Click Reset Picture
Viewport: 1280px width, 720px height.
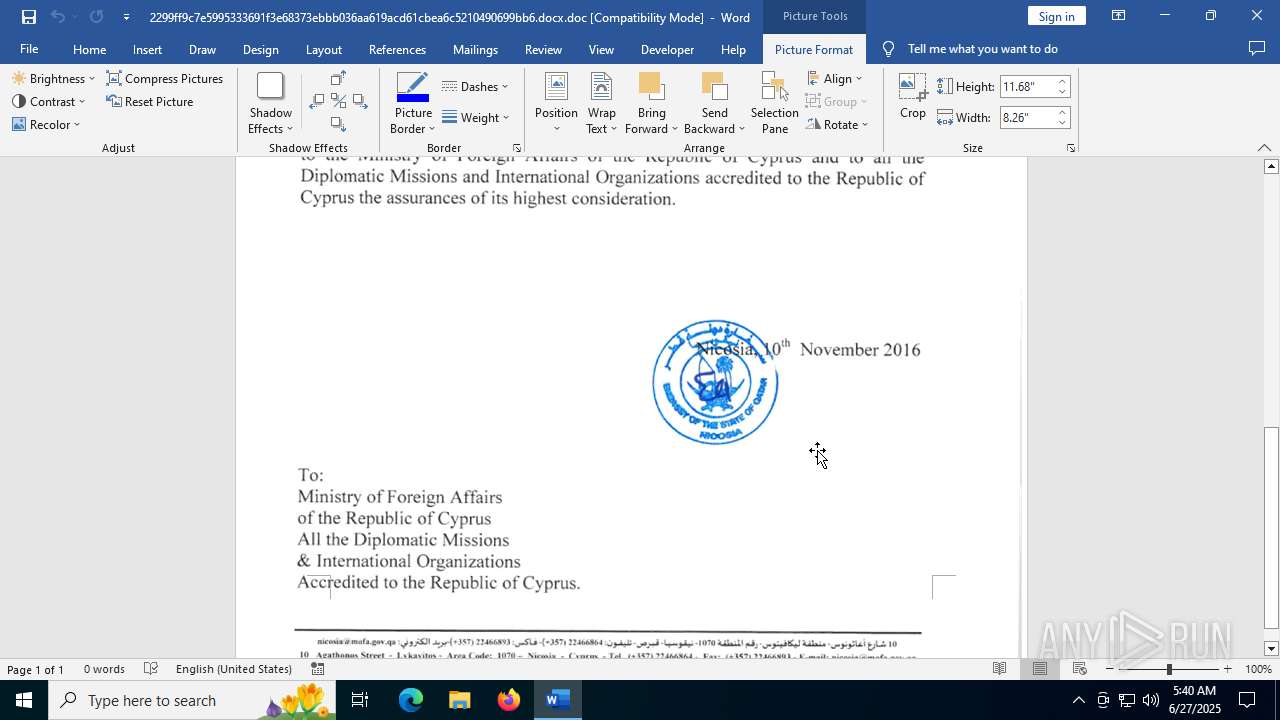[x=150, y=101]
